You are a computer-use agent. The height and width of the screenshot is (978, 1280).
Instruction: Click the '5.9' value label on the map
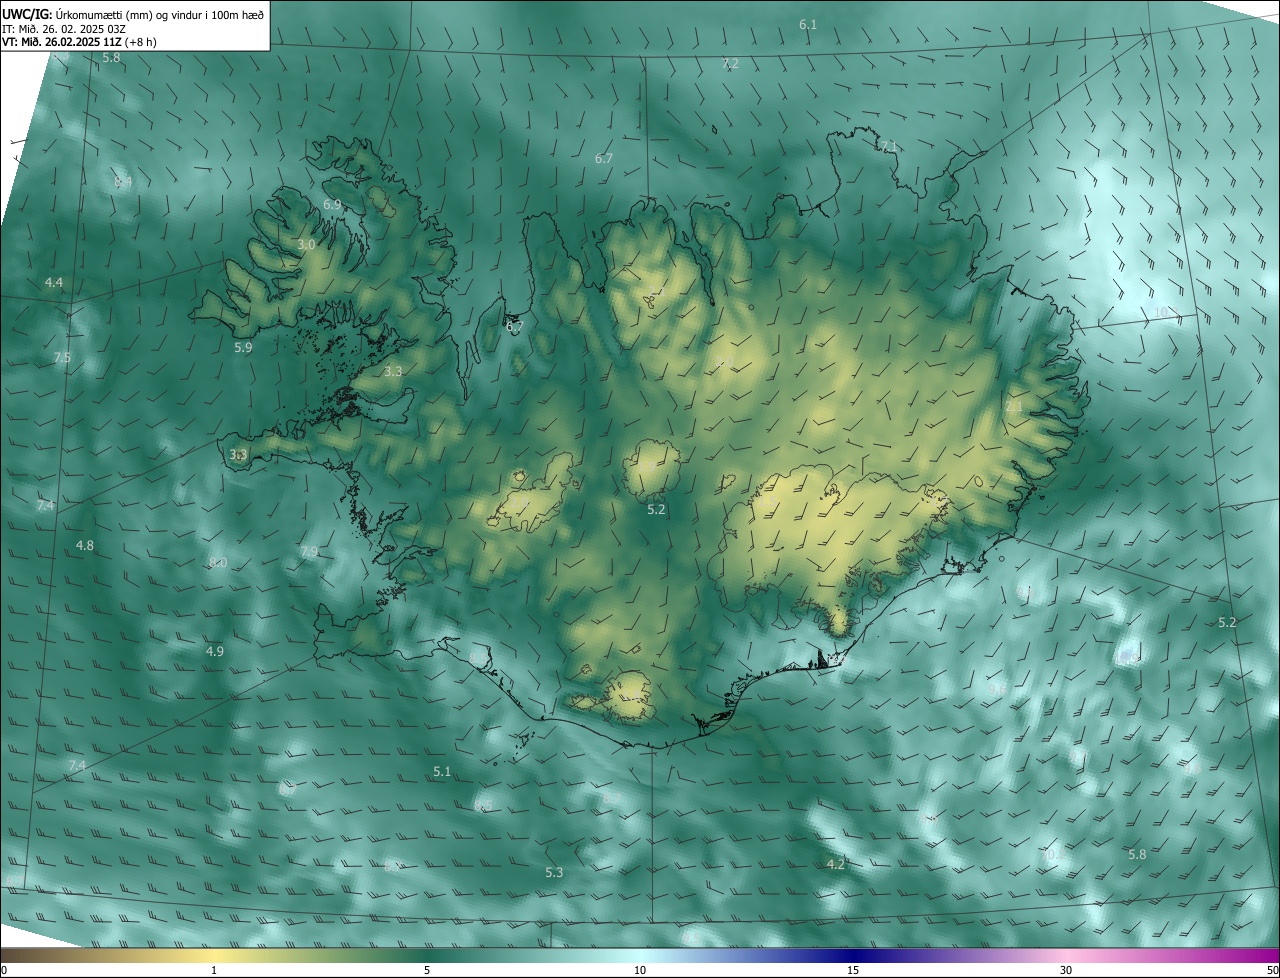(x=243, y=347)
